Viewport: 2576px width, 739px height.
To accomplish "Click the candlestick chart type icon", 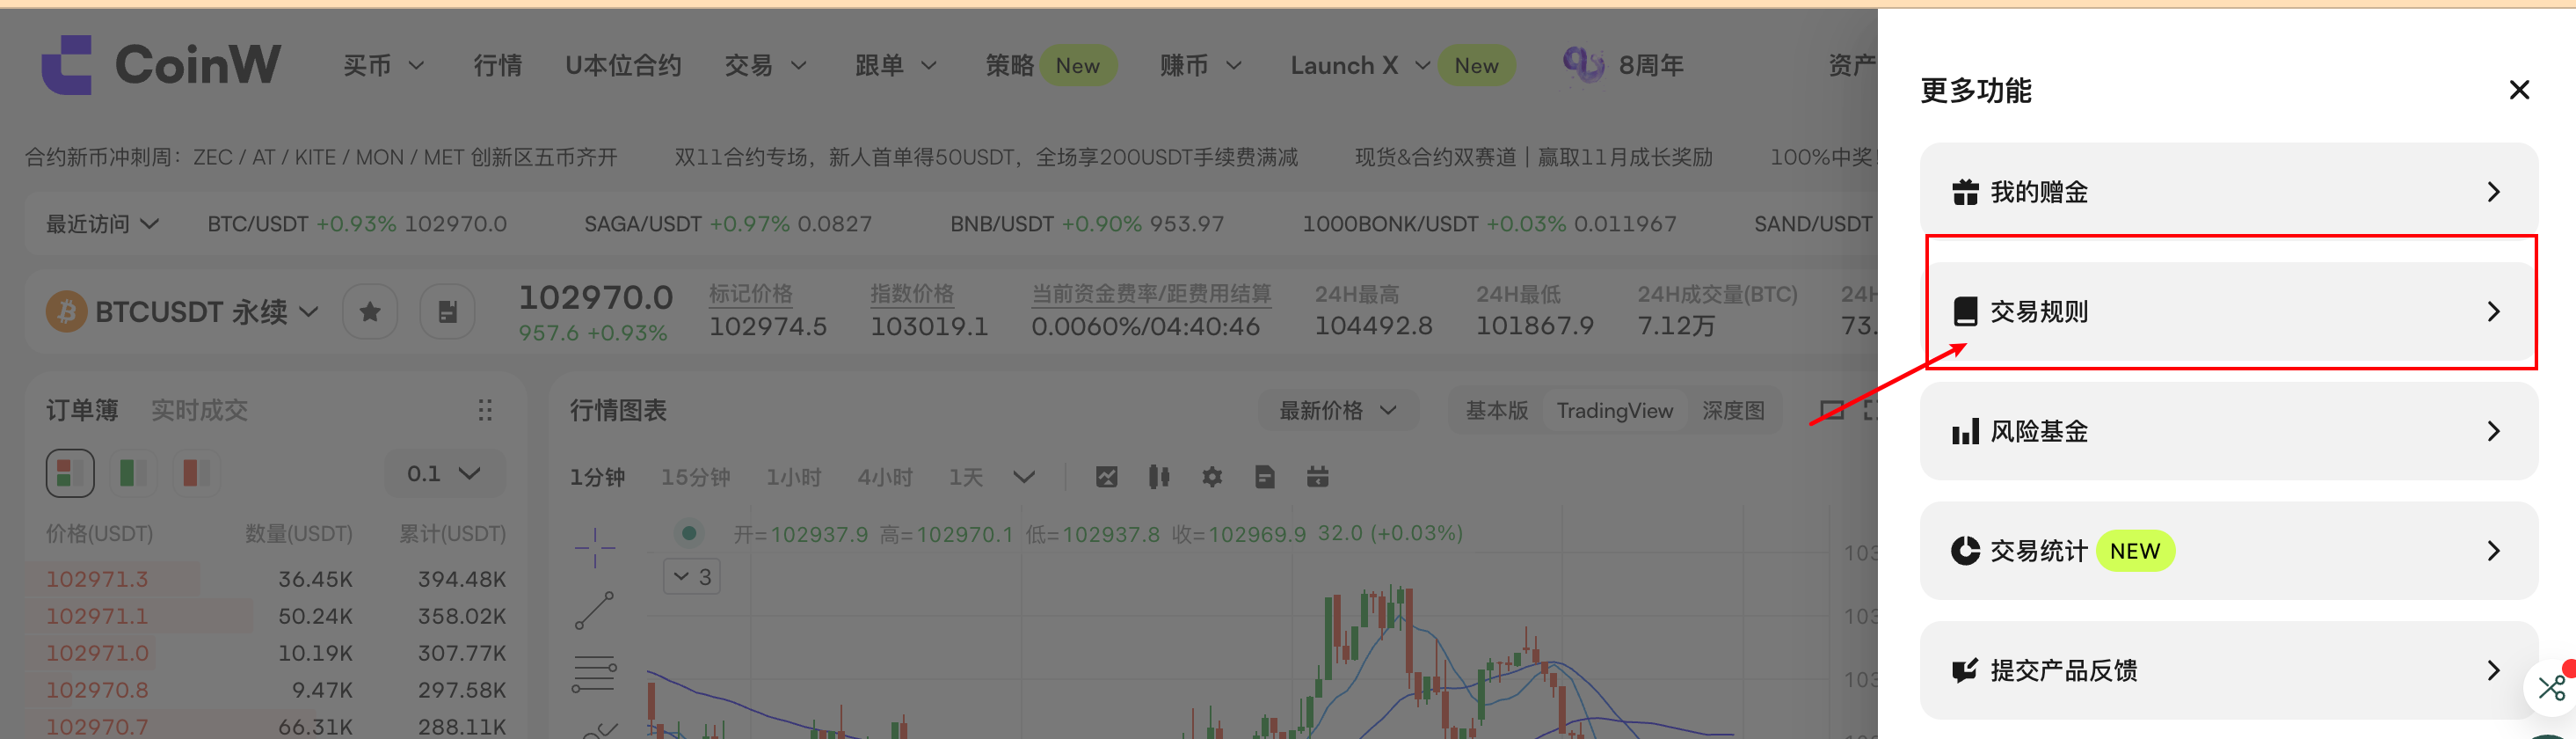I will click(x=1159, y=477).
